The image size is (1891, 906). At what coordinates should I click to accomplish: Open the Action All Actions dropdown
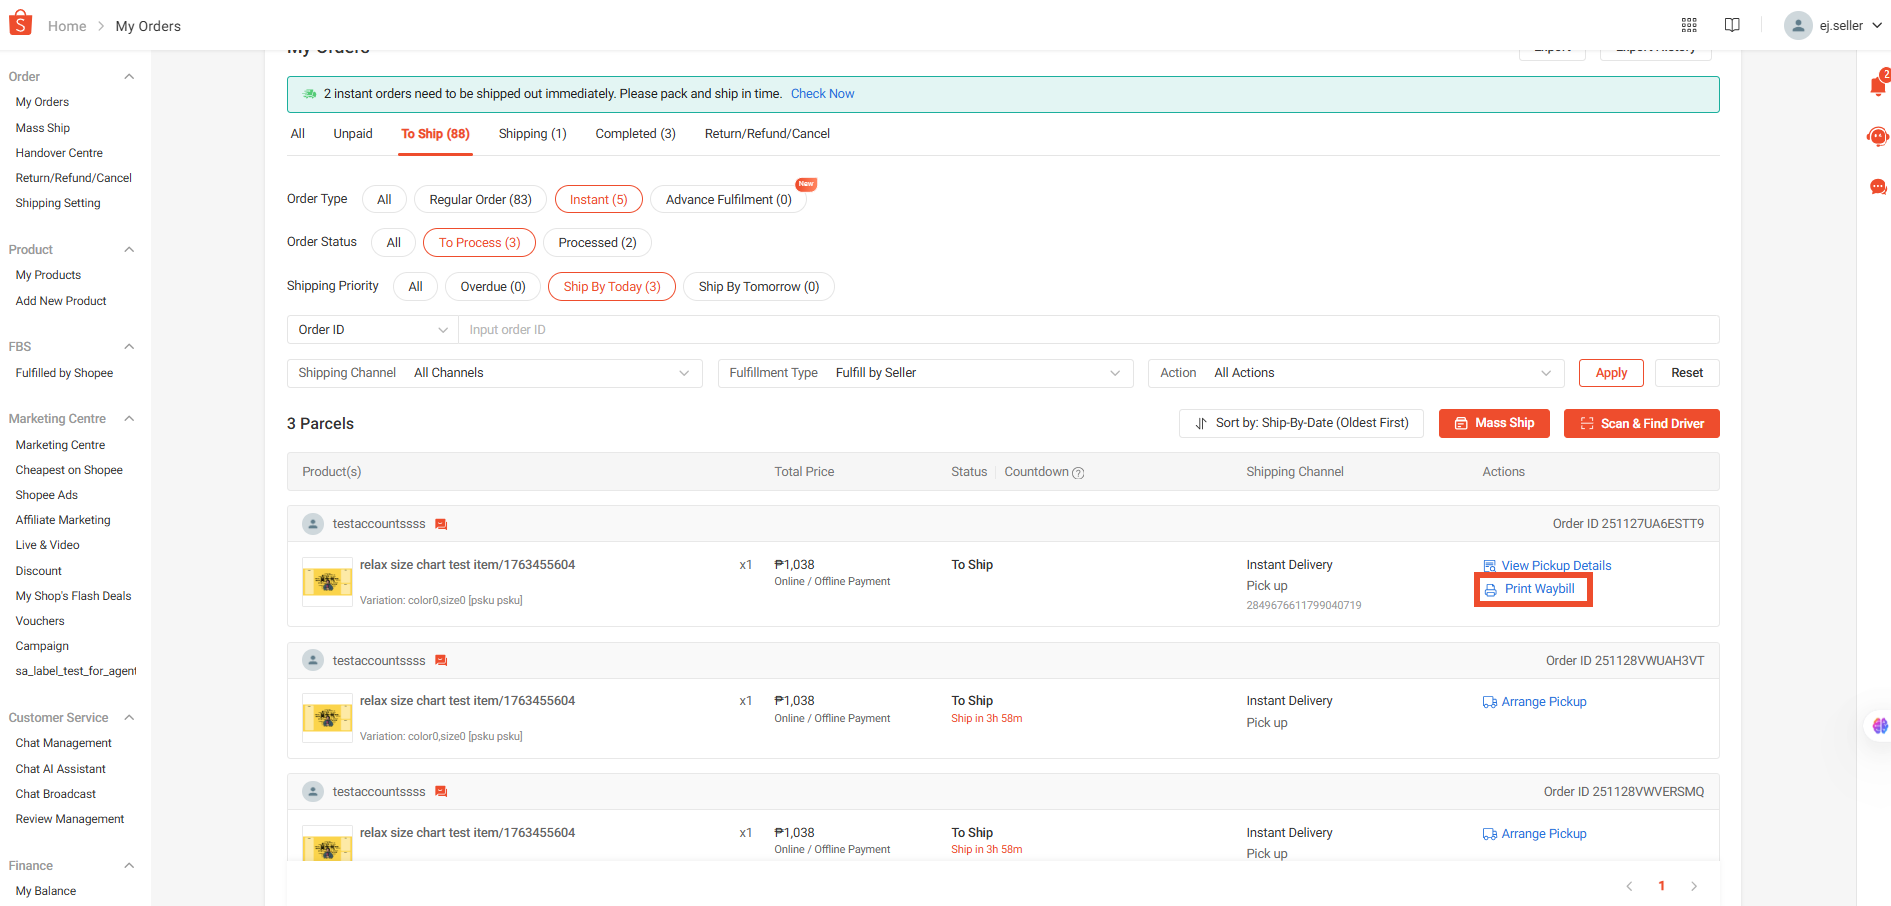pos(1356,373)
